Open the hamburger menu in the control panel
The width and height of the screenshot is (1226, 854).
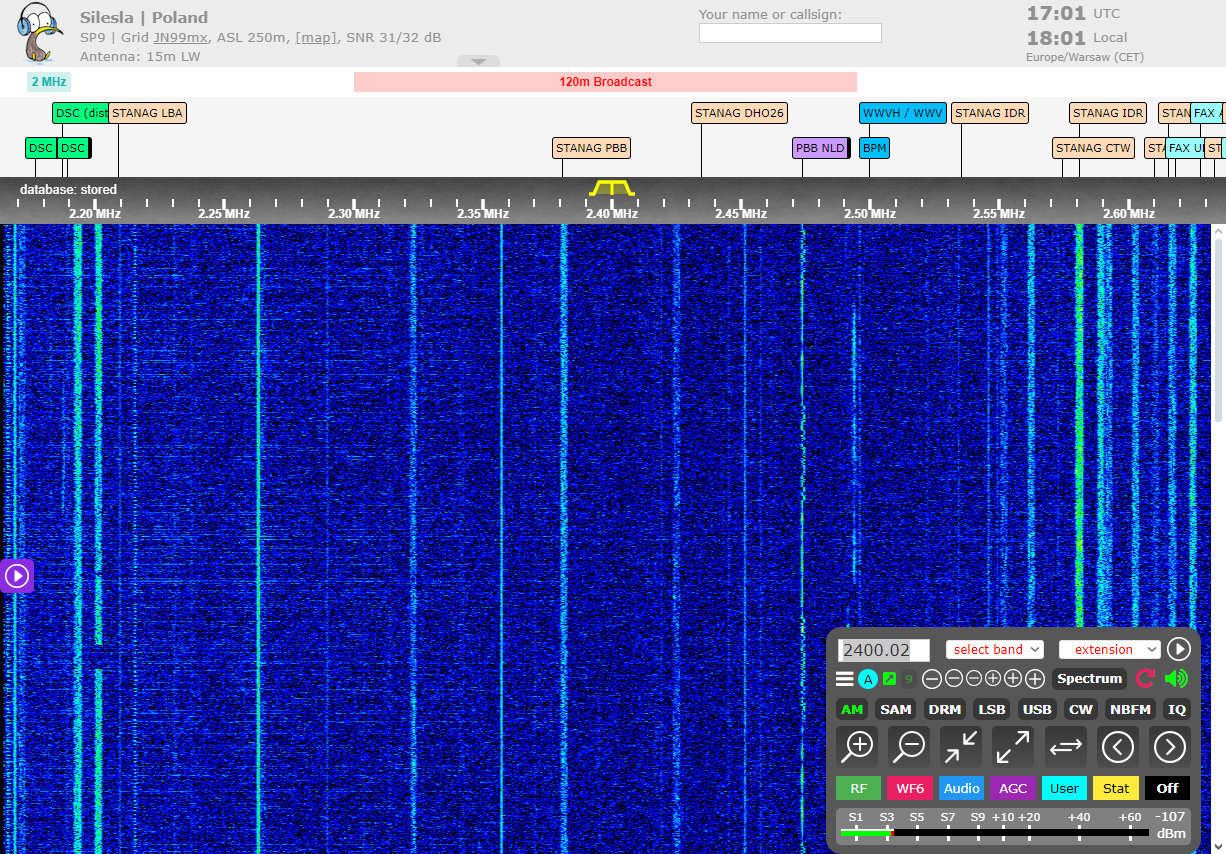pyautogui.click(x=845, y=679)
